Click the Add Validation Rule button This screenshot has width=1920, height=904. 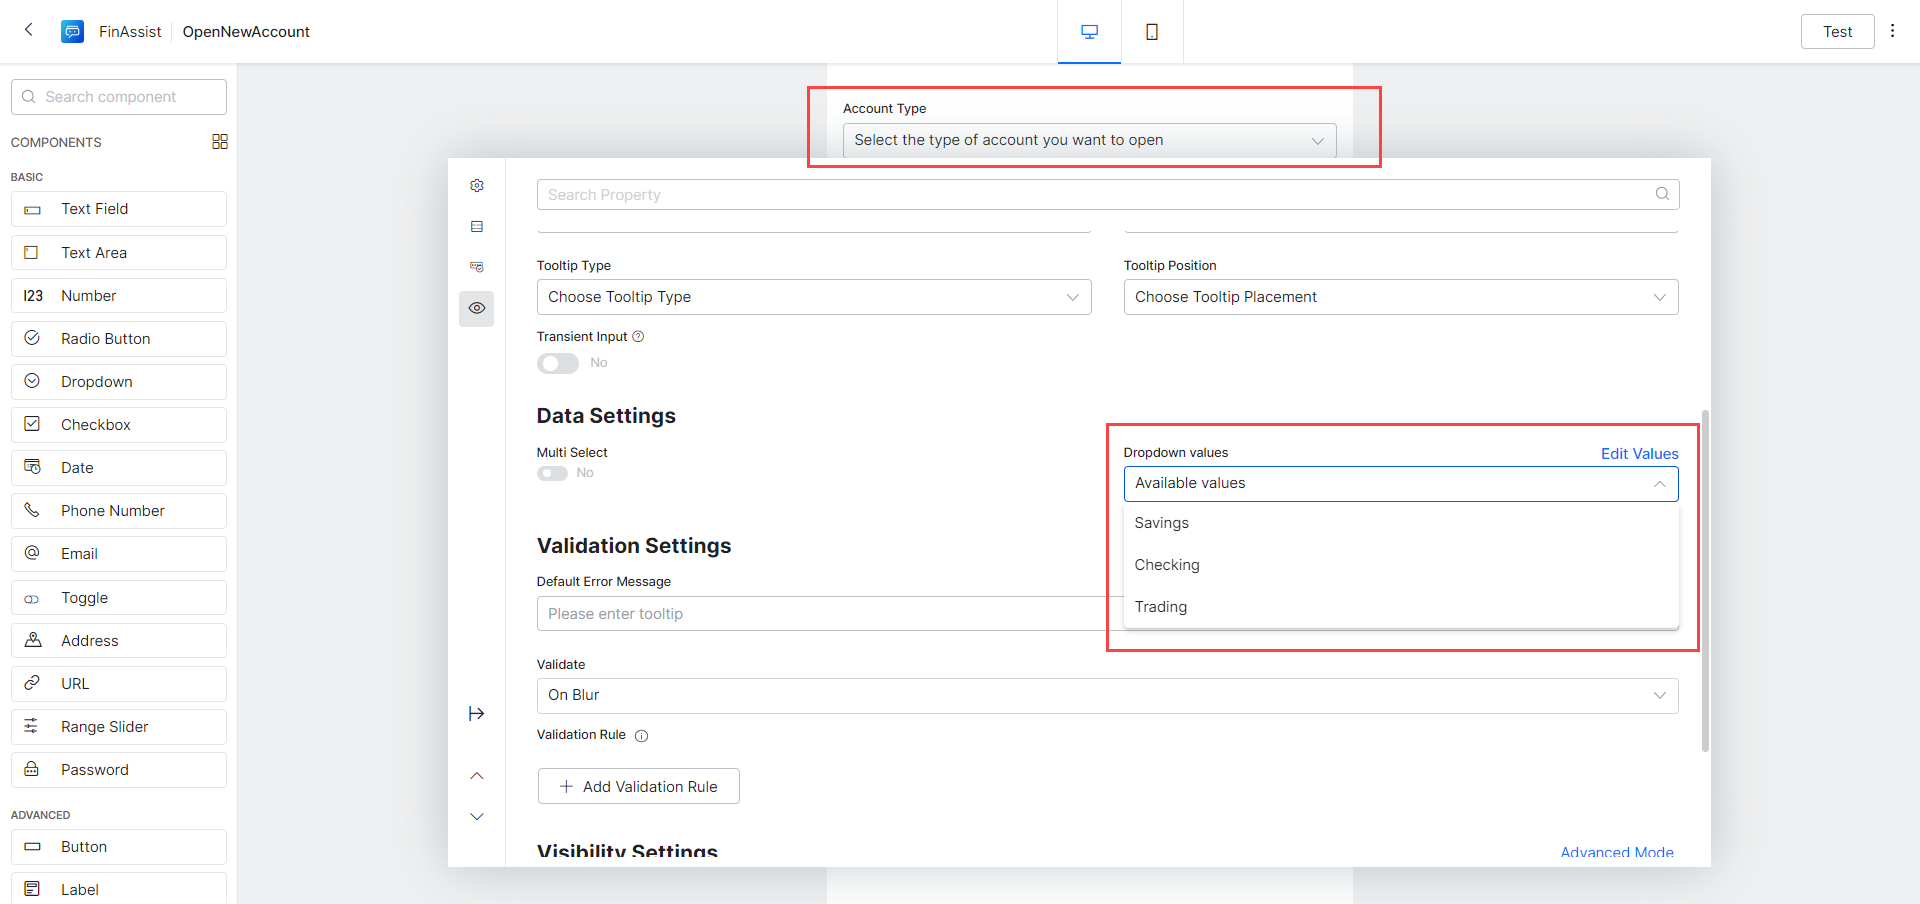639,787
